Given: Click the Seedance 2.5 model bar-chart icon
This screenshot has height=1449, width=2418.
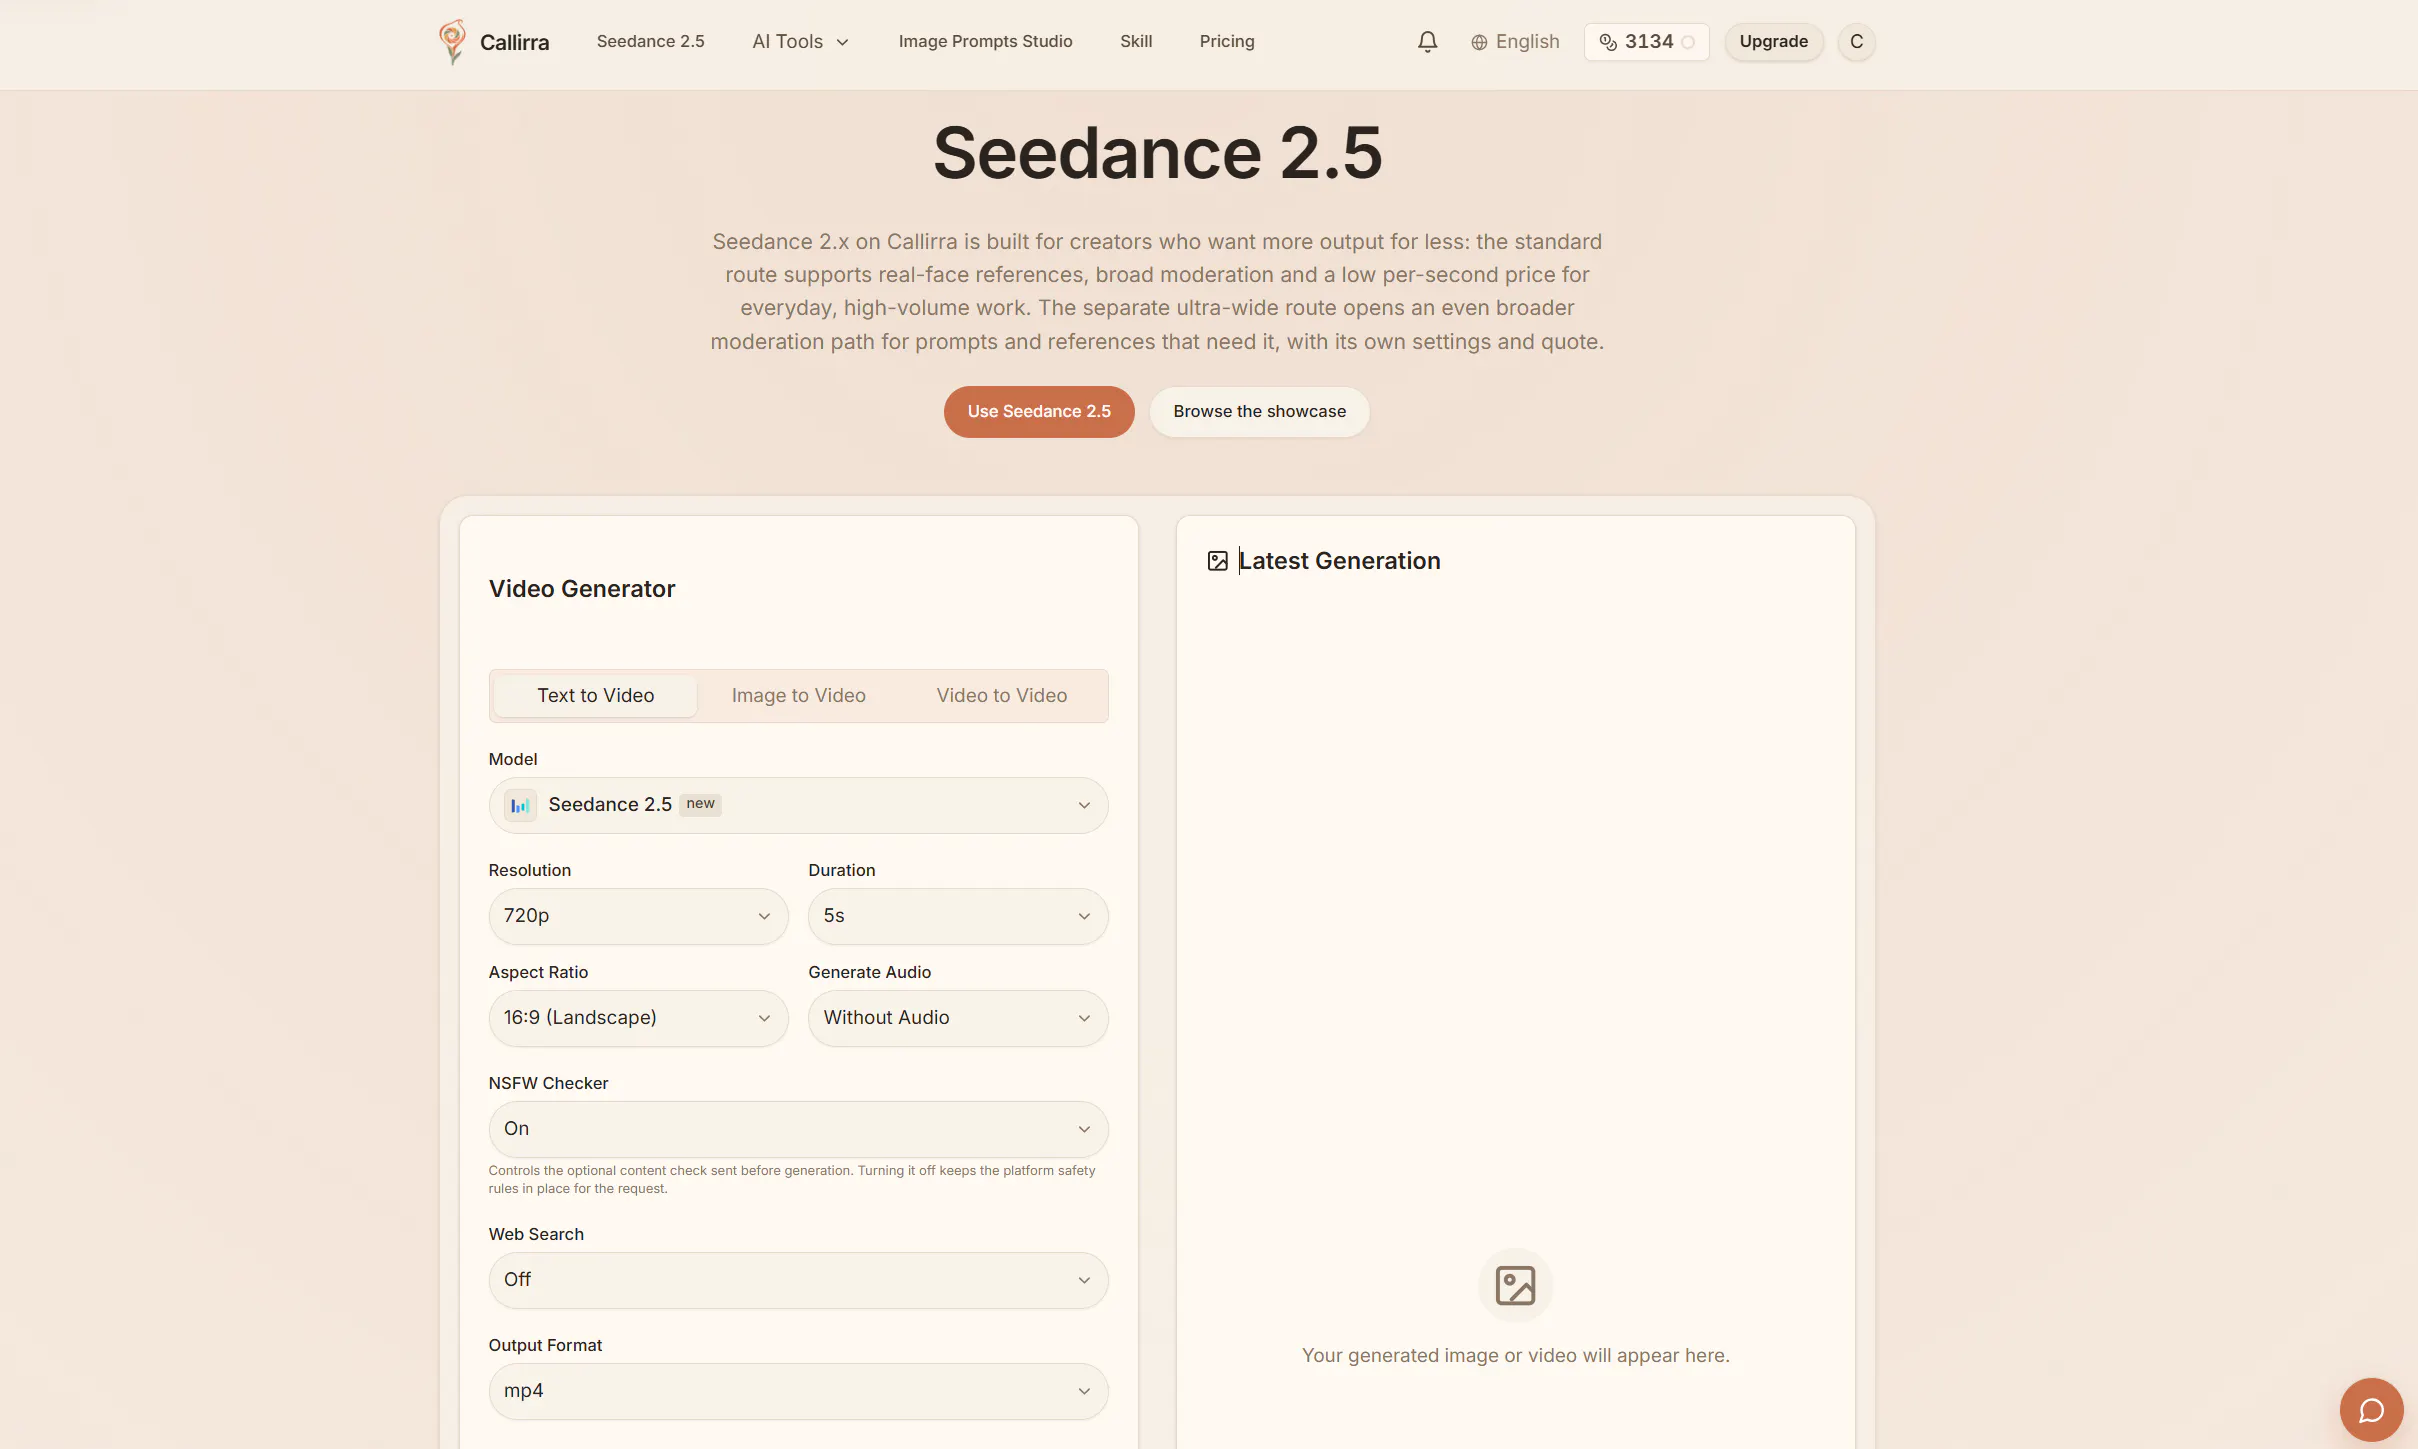Looking at the screenshot, I should click(520, 805).
